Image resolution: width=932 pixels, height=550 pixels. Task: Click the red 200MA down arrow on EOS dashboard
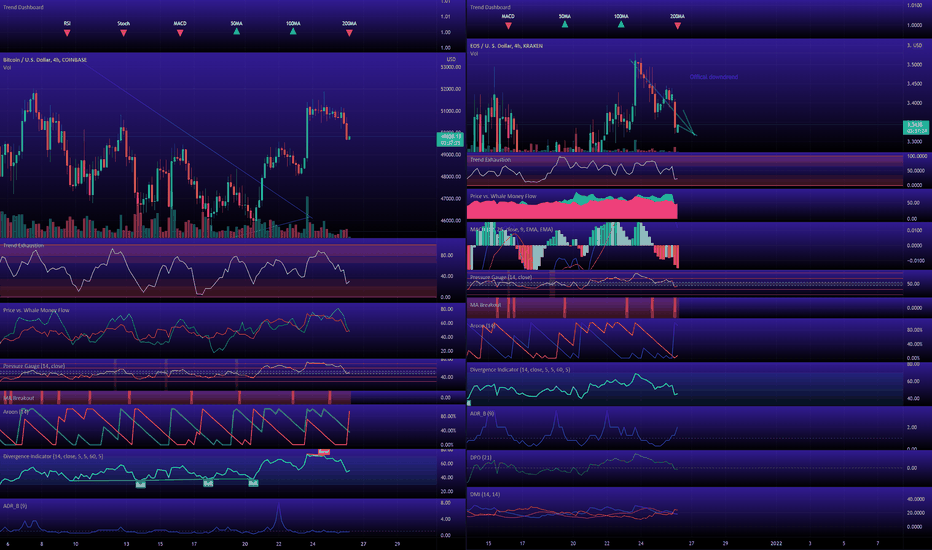click(678, 26)
